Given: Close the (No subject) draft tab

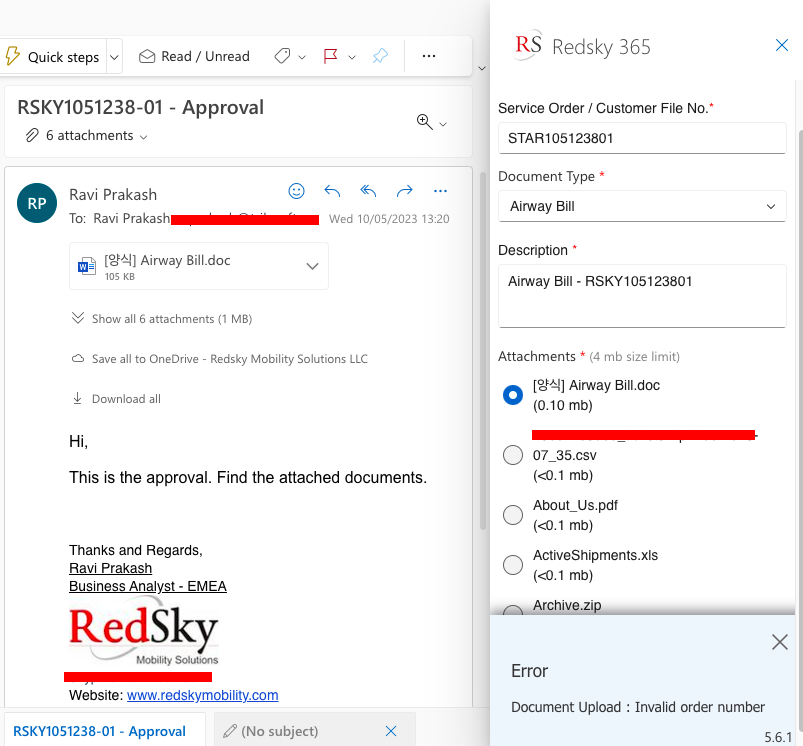Looking at the screenshot, I should [391, 731].
